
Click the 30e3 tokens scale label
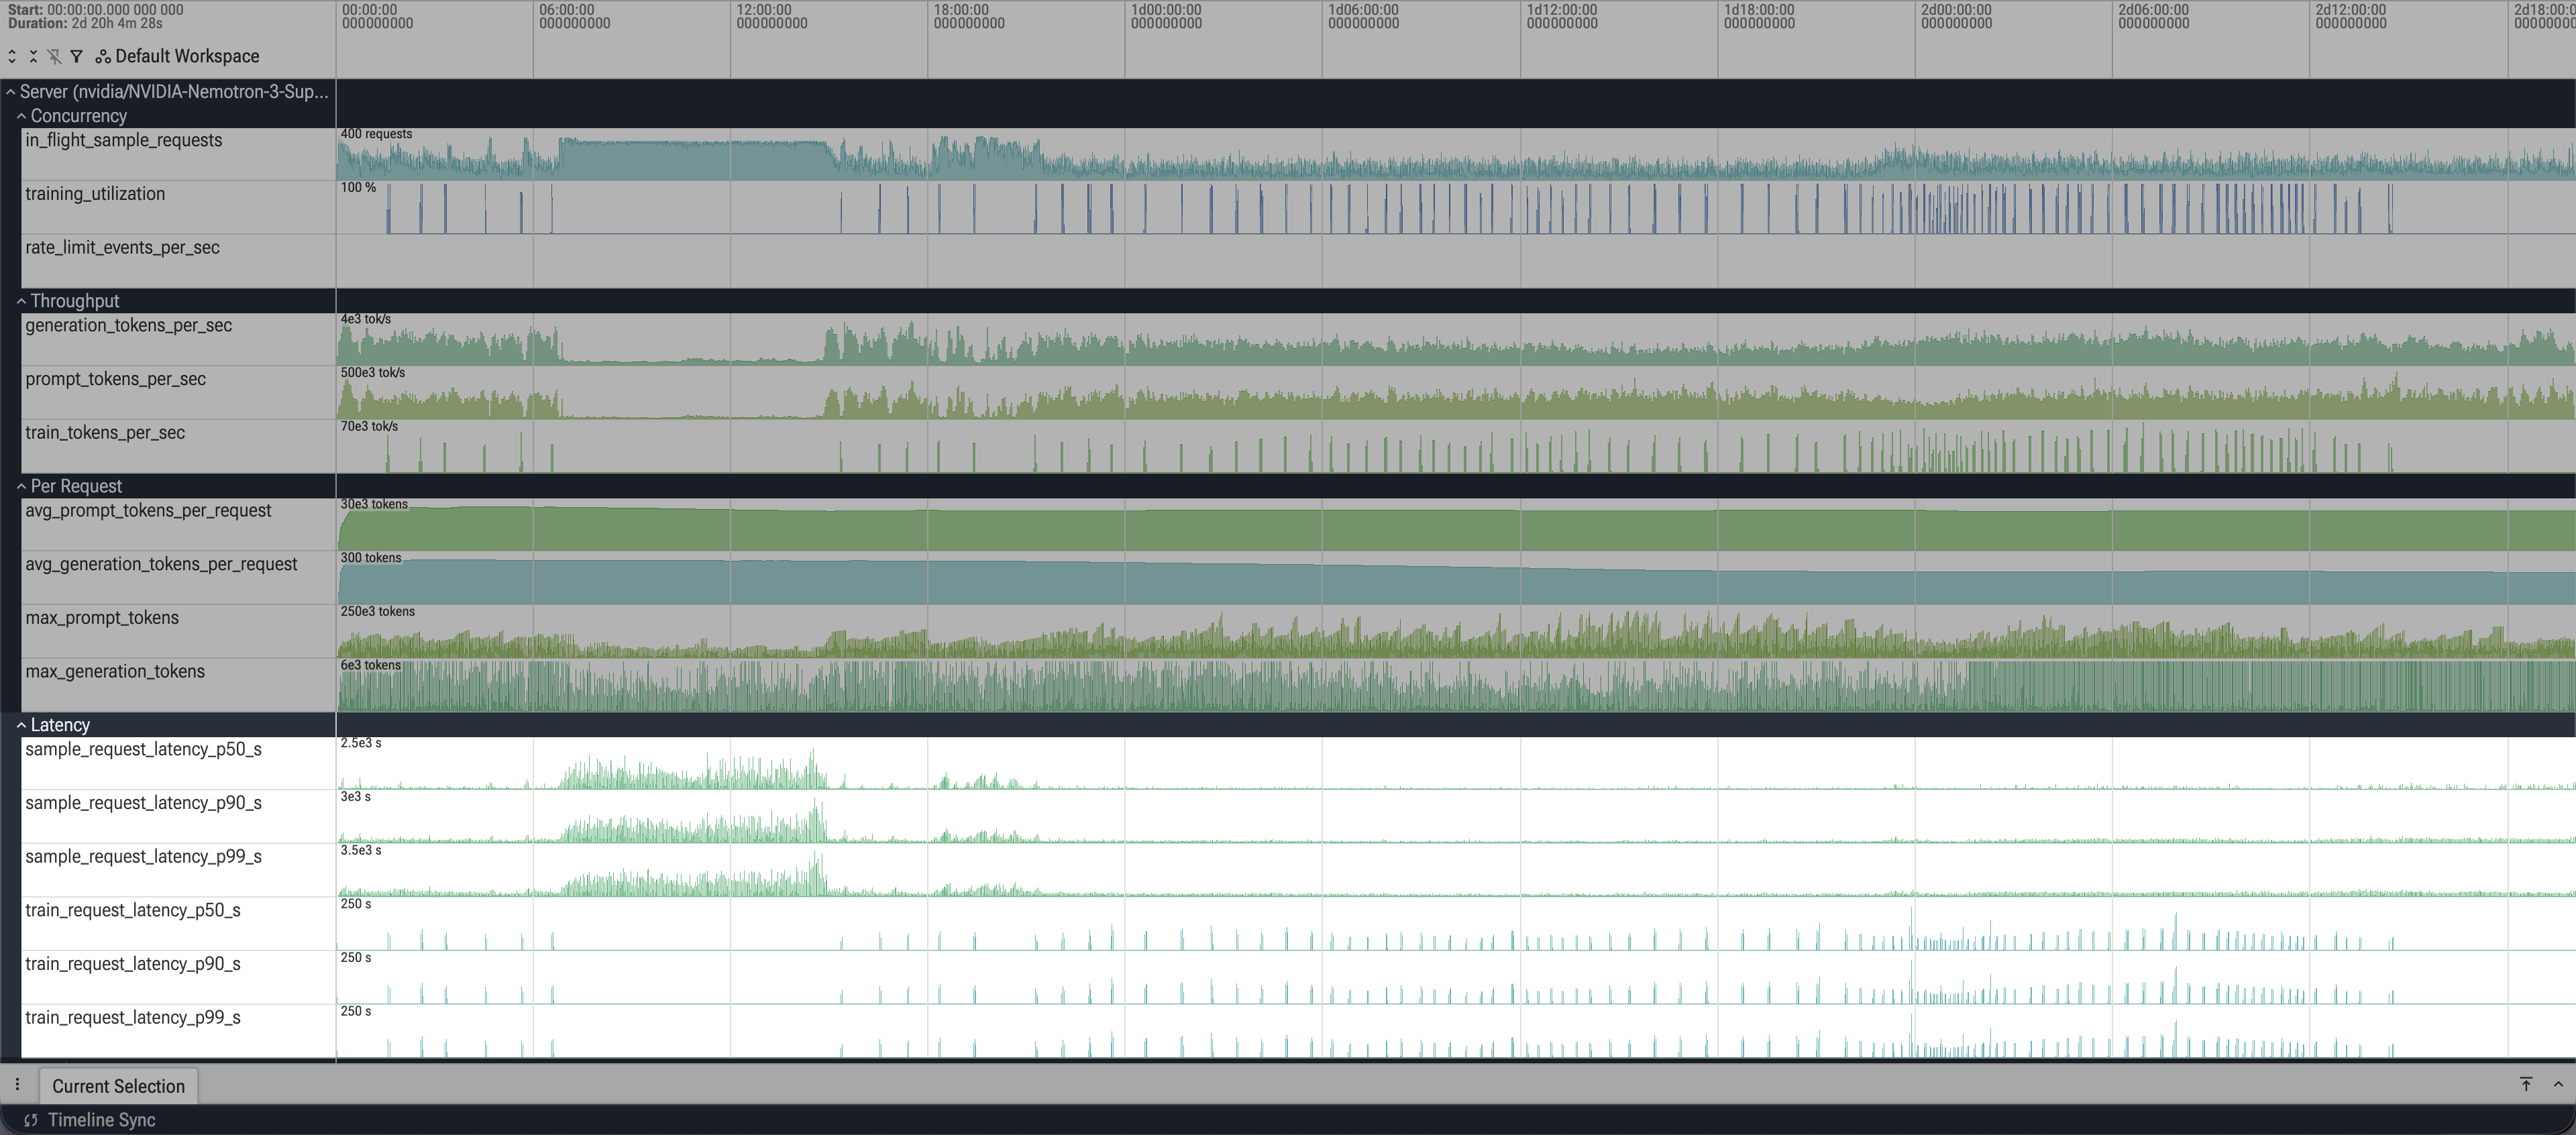point(374,504)
